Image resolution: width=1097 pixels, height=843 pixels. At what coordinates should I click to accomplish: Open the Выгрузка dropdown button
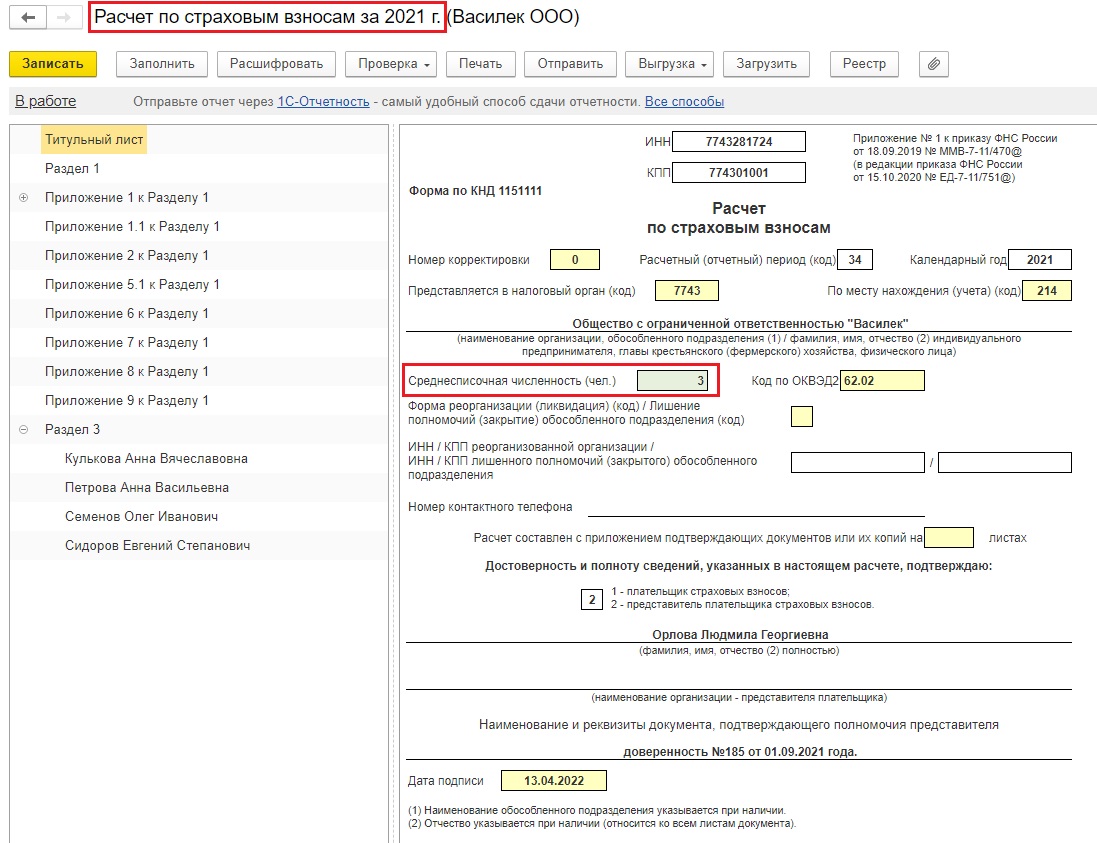pyautogui.click(x=672, y=64)
